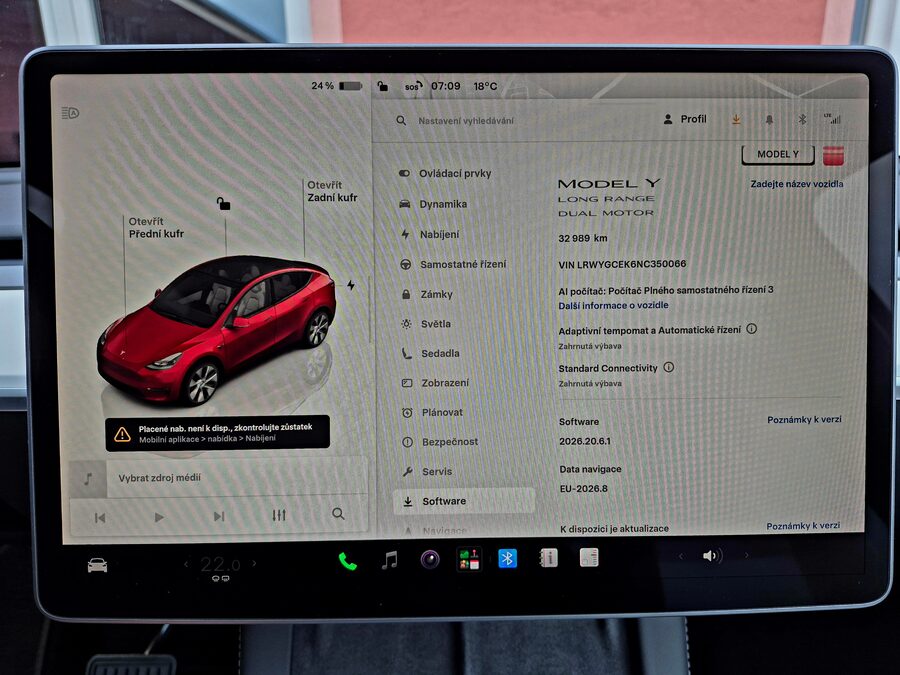The height and width of the screenshot is (675, 900).
Task: Open the Bezpečnost safety section
Action: (450, 441)
